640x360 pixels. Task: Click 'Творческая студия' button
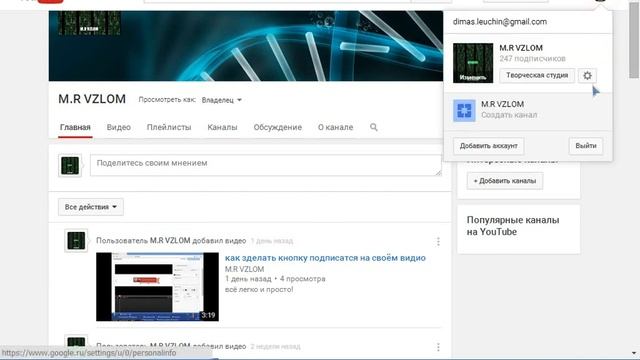pos(537,76)
